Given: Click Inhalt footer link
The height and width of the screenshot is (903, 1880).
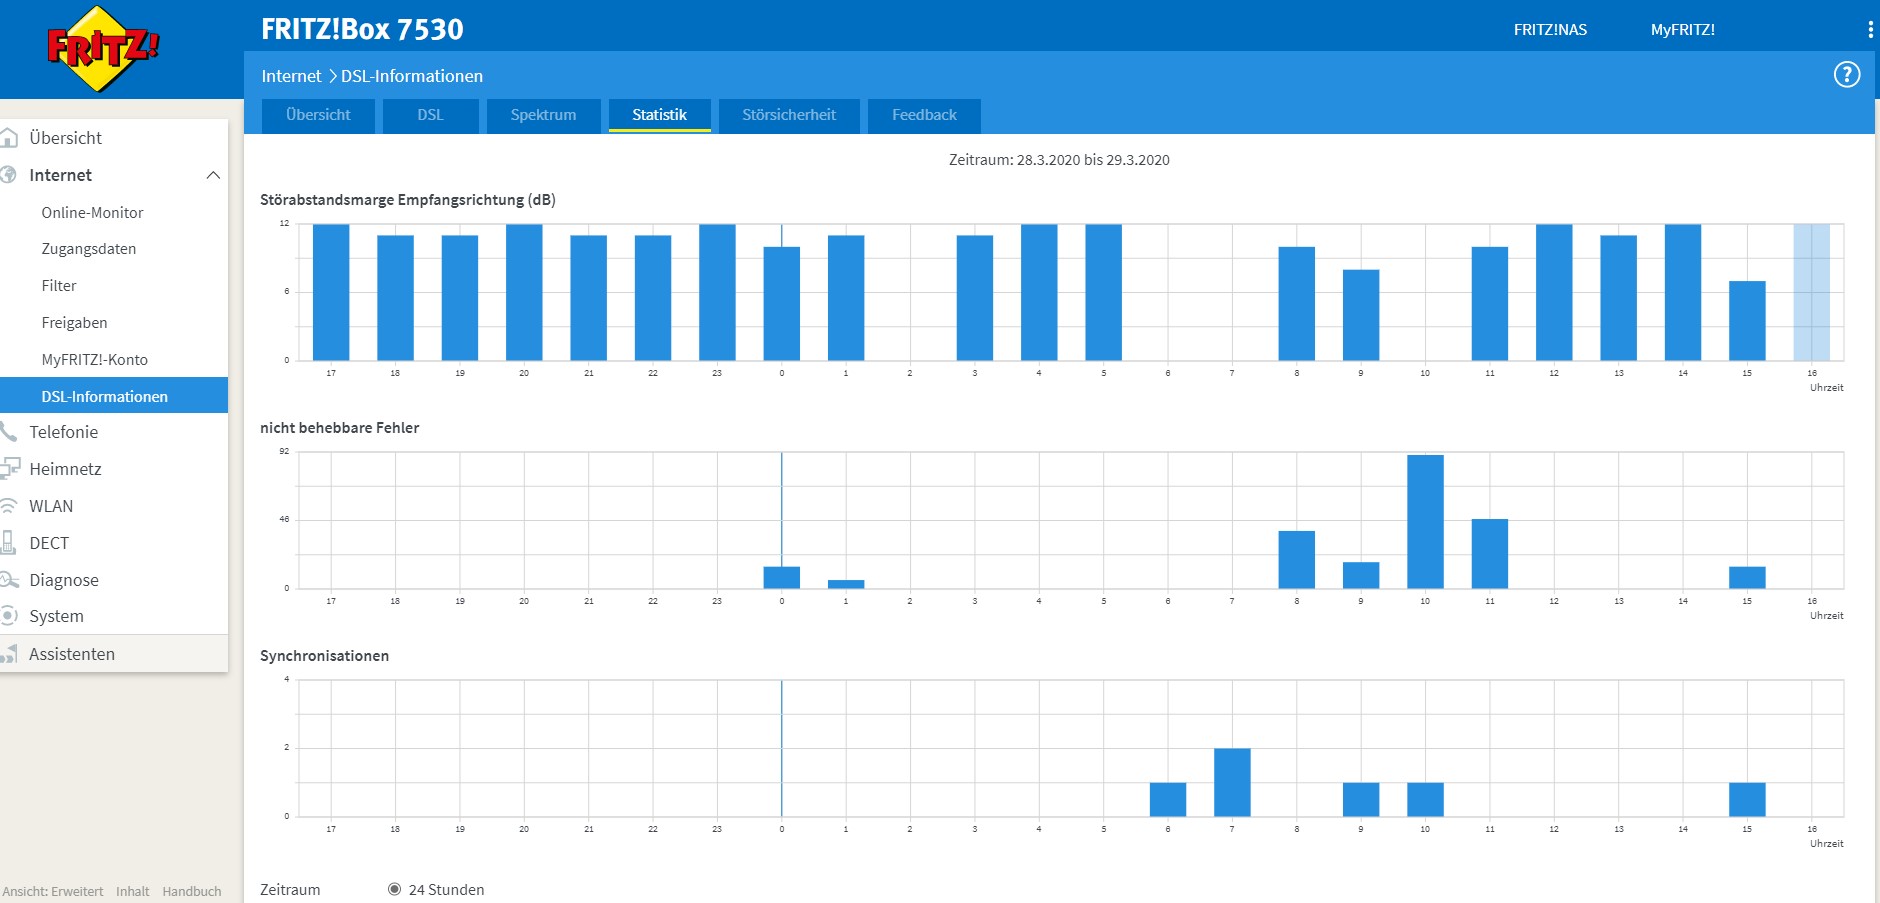Looking at the screenshot, I should tap(132, 891).
